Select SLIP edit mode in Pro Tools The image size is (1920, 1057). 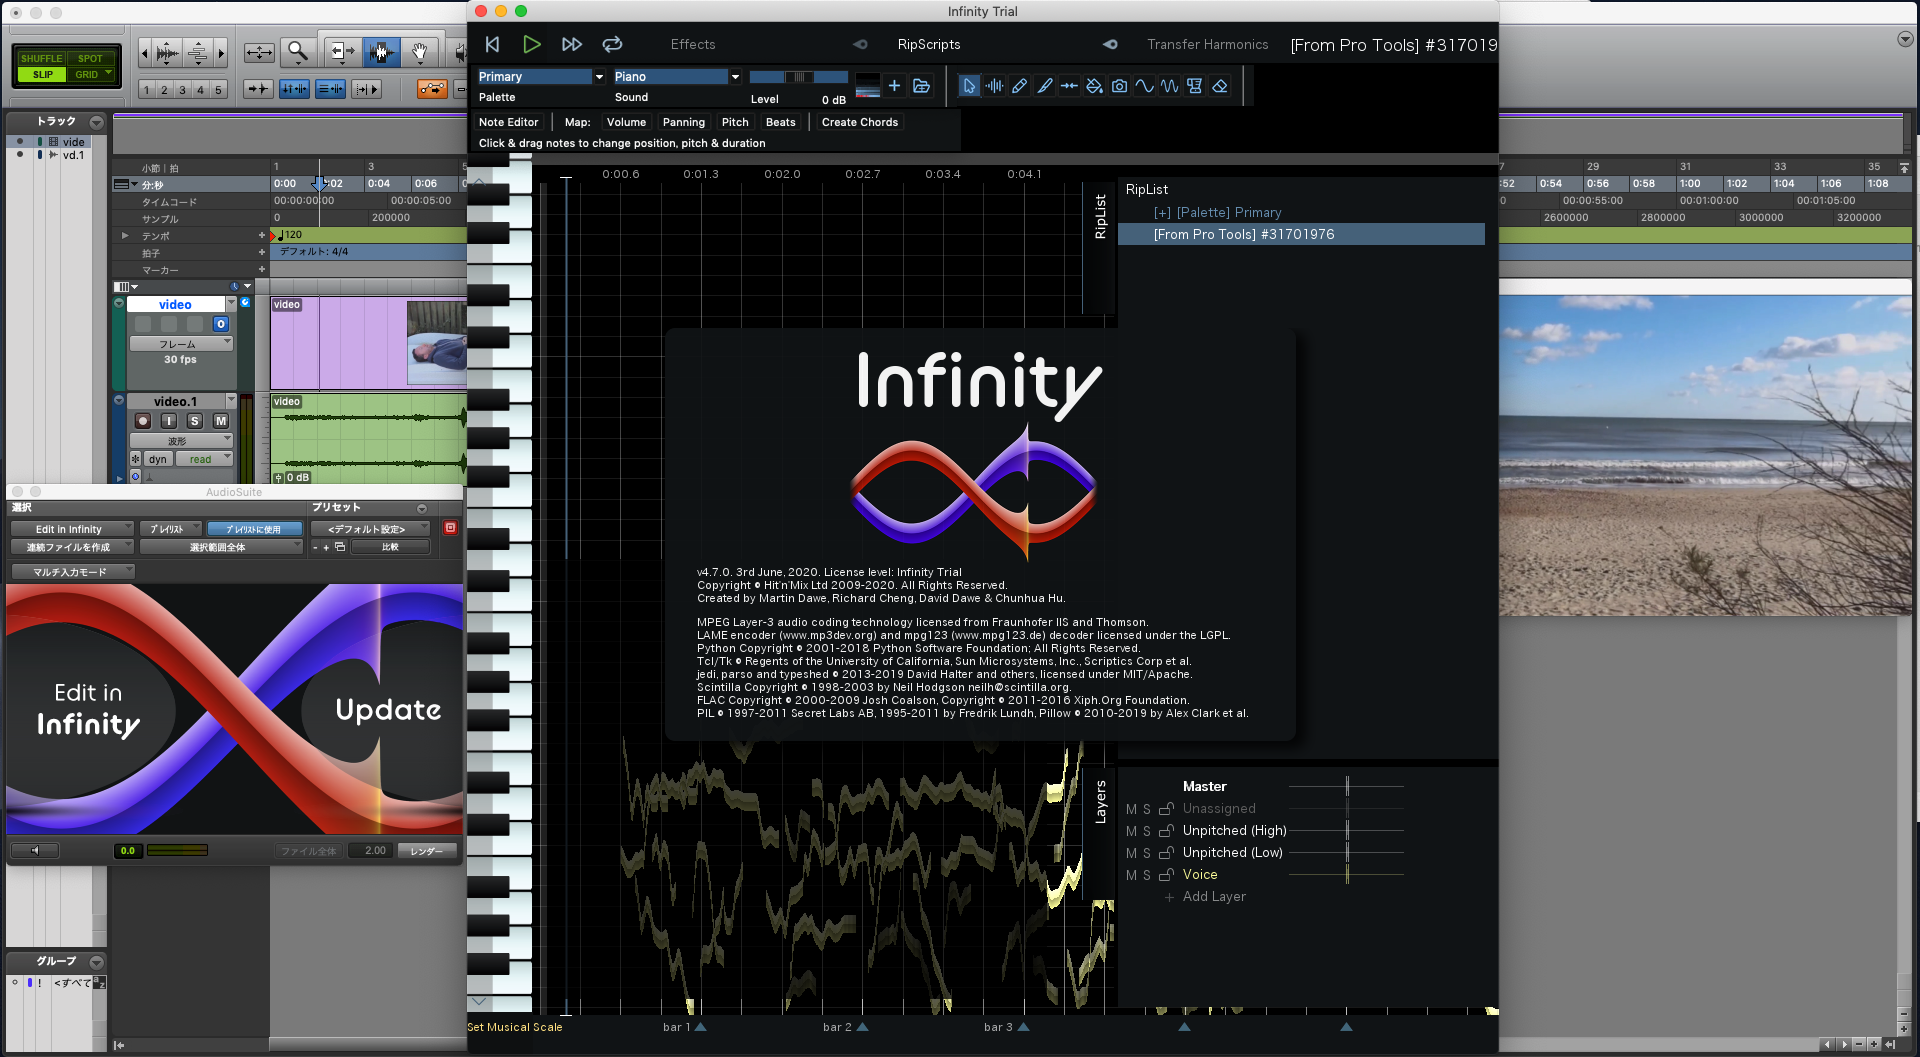coord(41,74)
